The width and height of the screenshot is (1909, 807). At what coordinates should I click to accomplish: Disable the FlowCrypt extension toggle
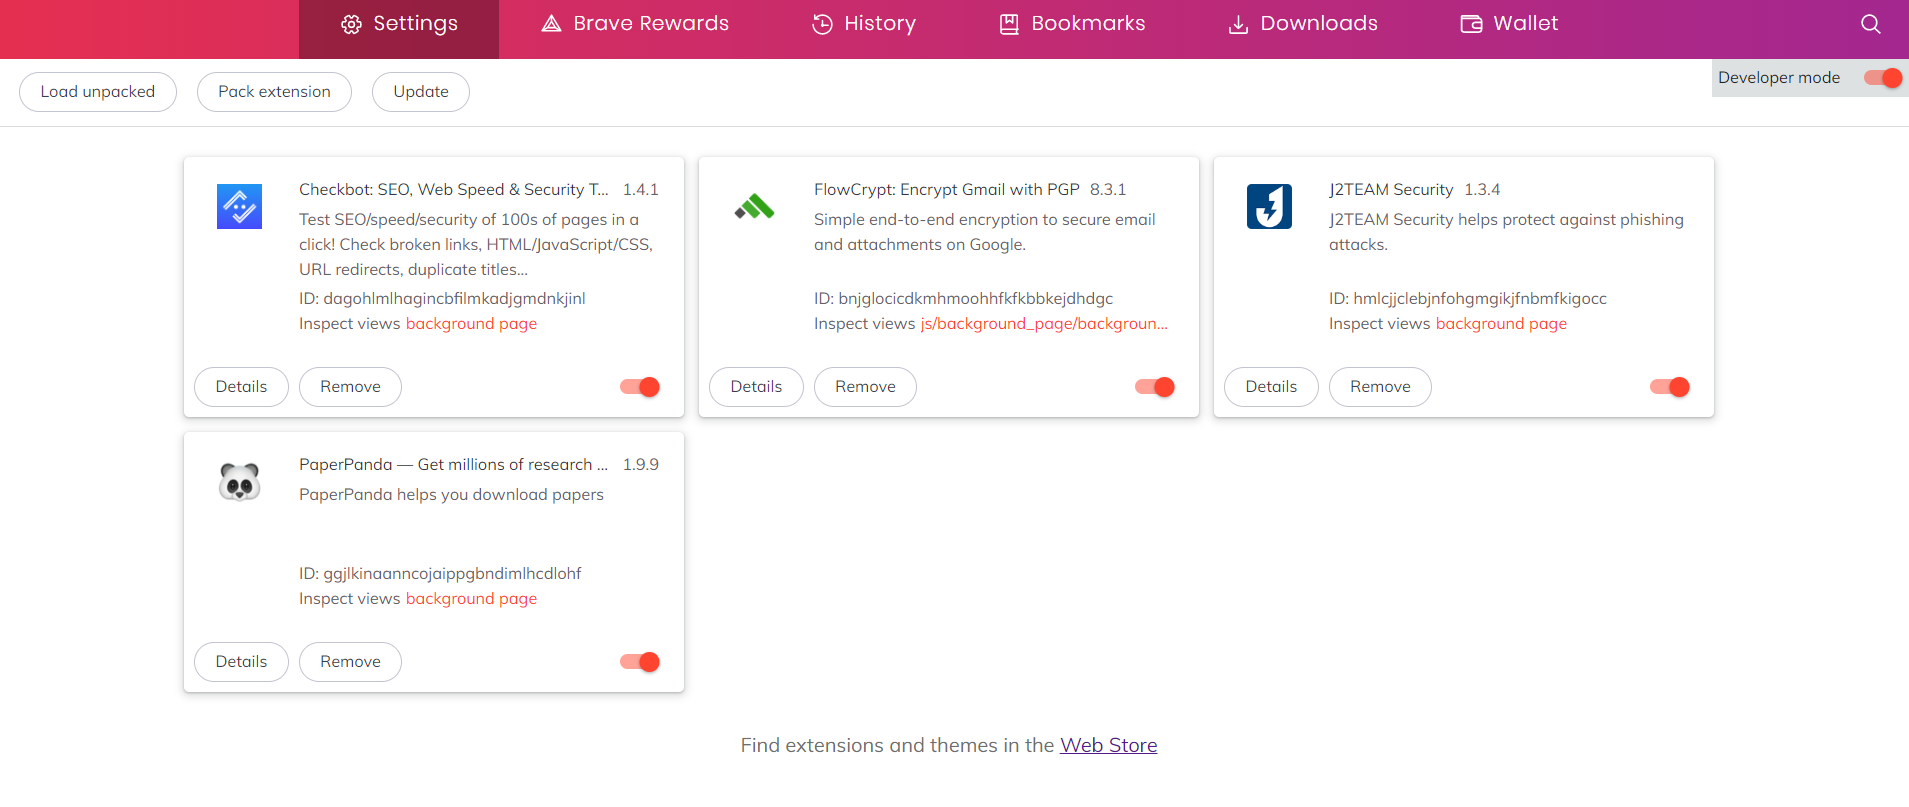coord(1155,387)
